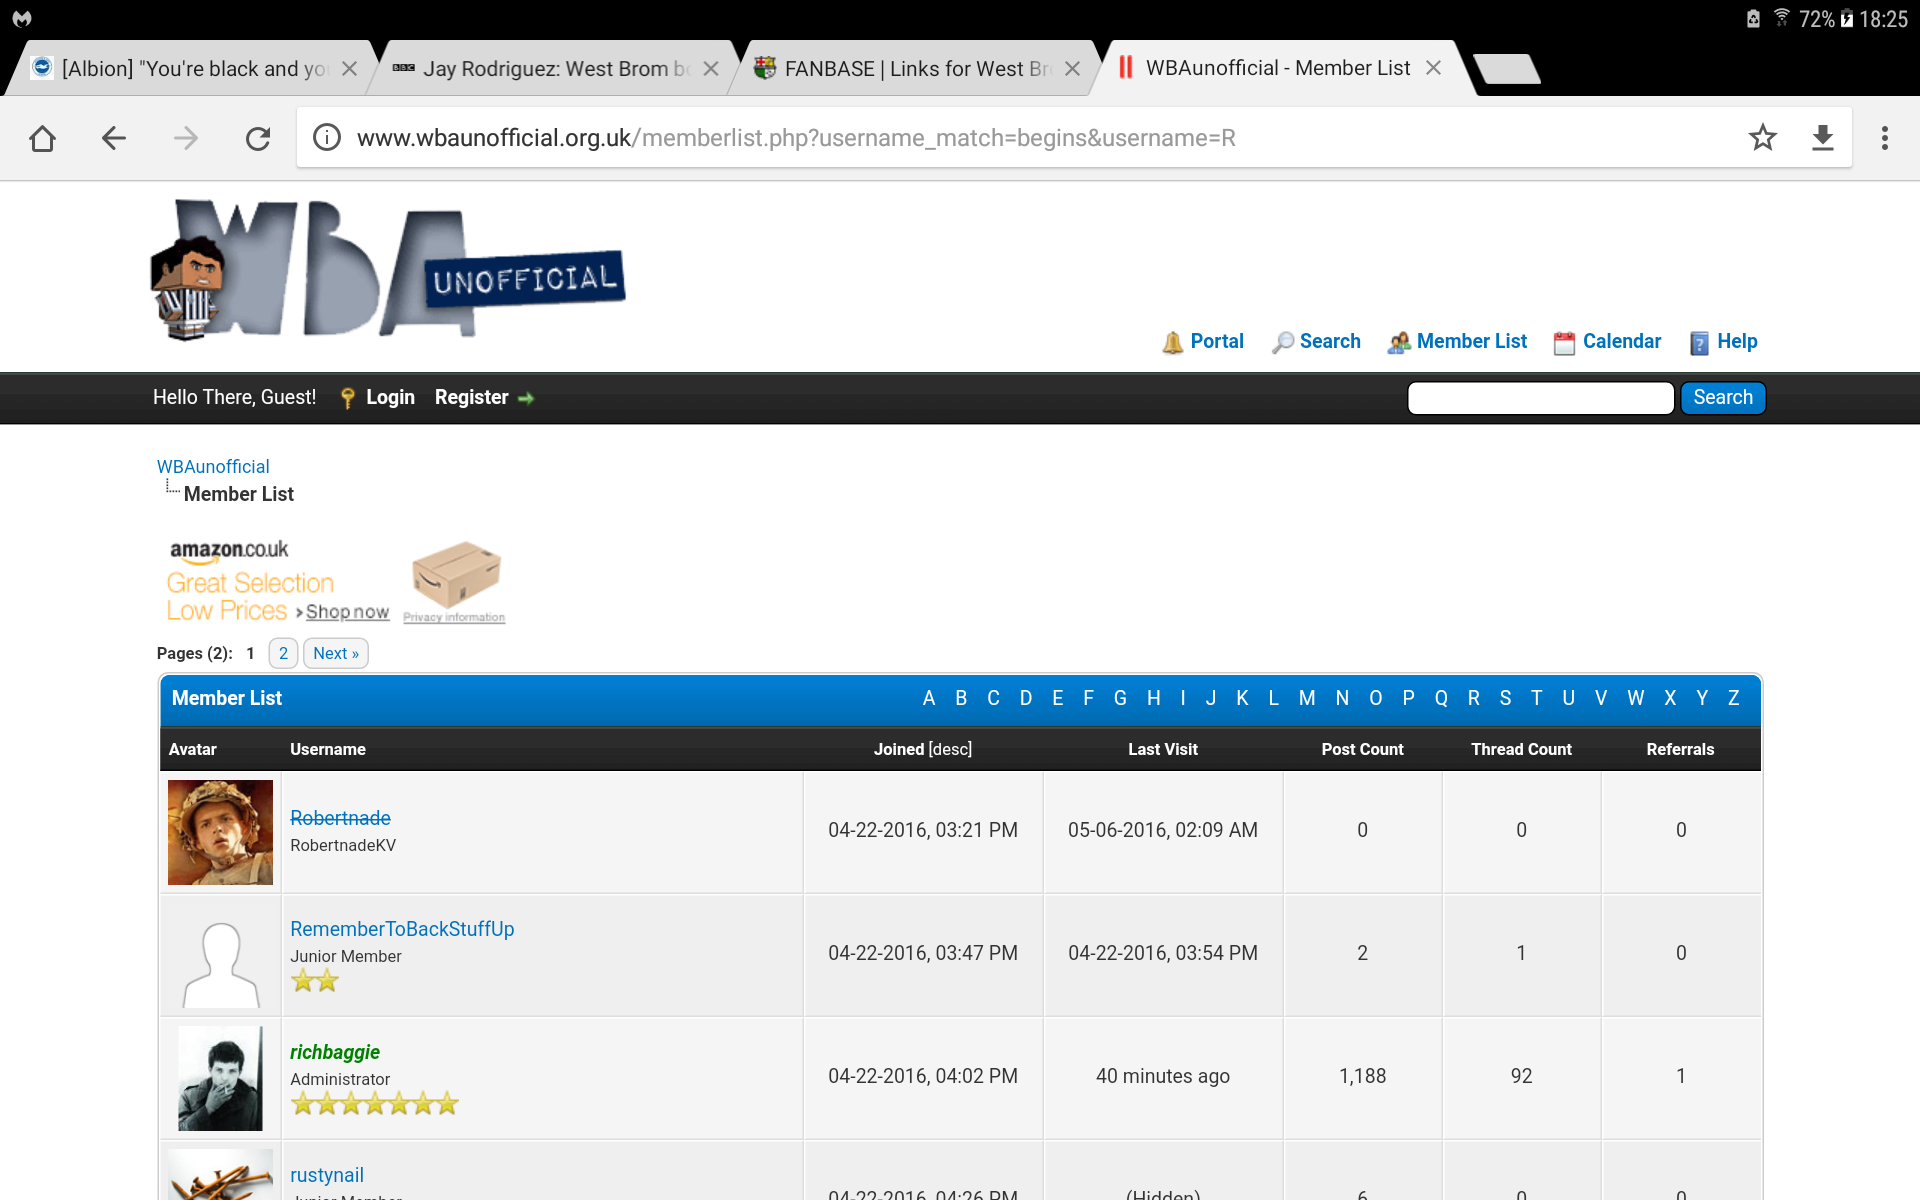
Task: Click the blue Search button
Action: pos(1723,398)
